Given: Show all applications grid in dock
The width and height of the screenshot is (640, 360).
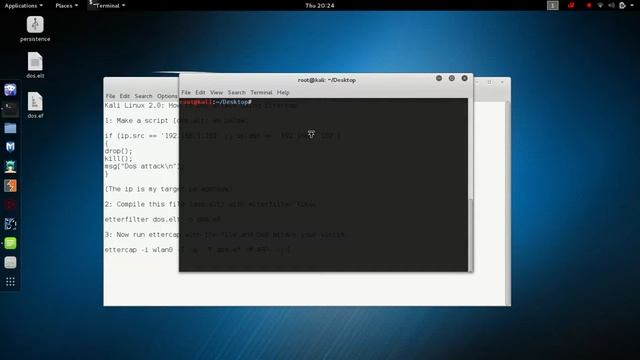Looking at the screenshot, I should pyautogui.click(x=10, y=282).
